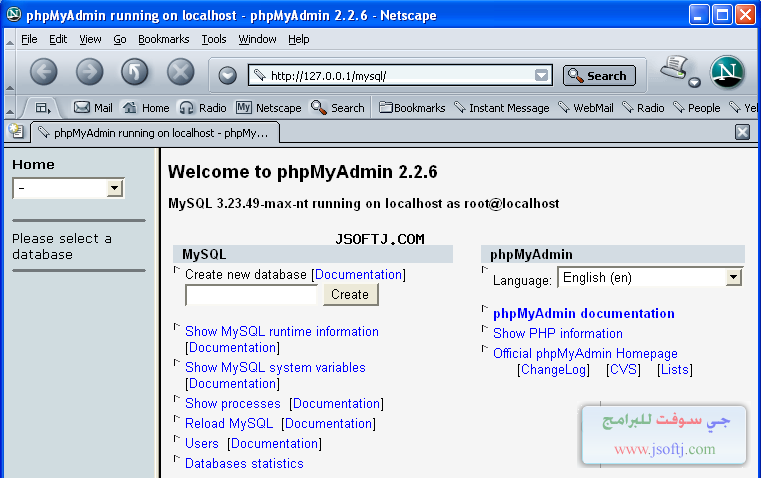Screen dimensions: 761x478
Task: Click the bookmark tag icon in URL bar
Action: (260, 75)
